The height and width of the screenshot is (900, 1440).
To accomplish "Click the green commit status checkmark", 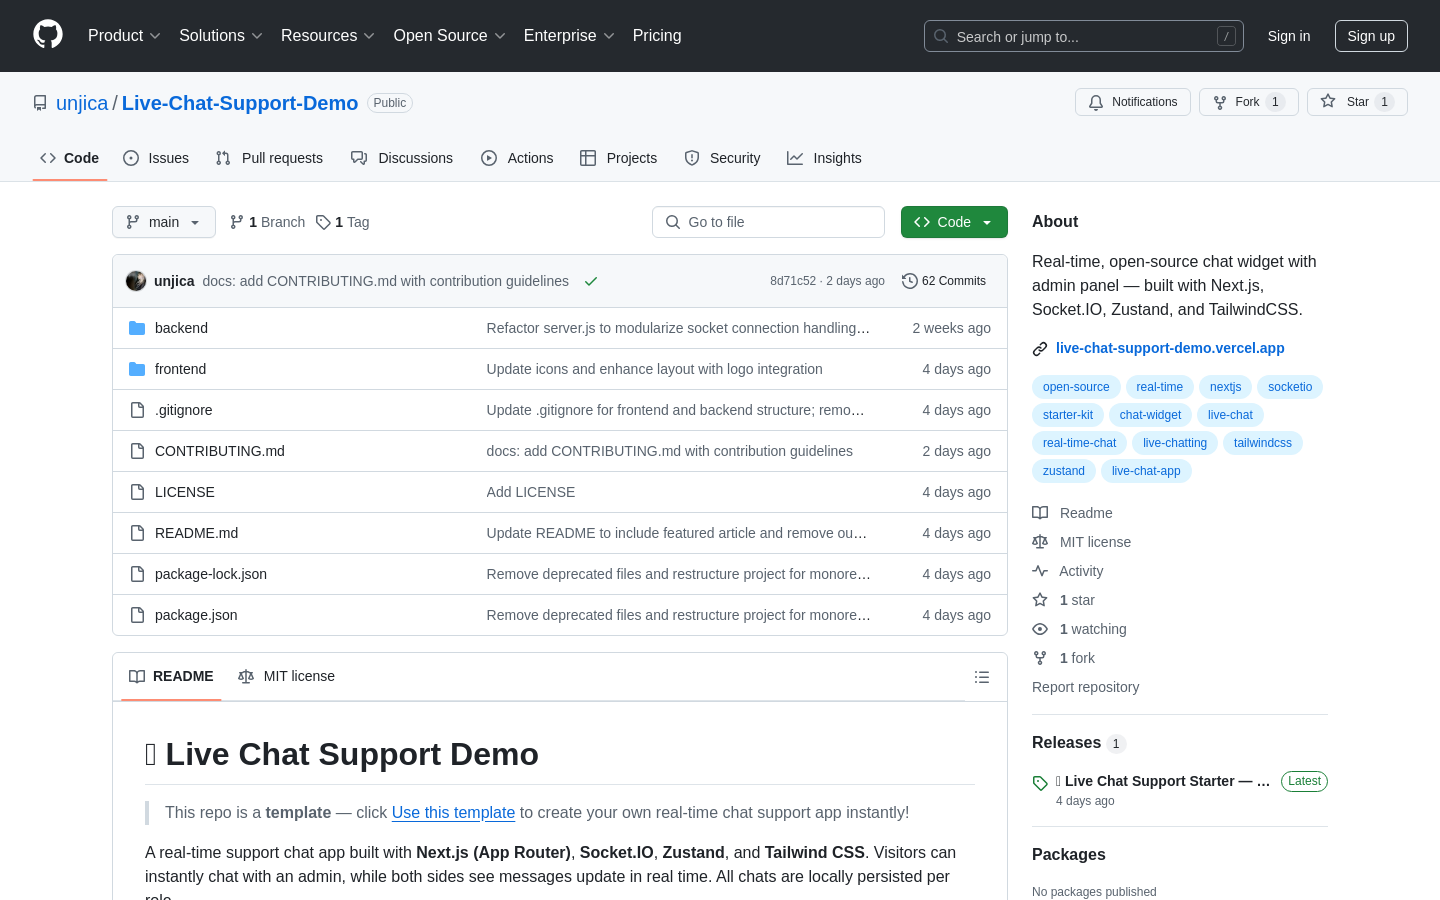I will point(591,281).
